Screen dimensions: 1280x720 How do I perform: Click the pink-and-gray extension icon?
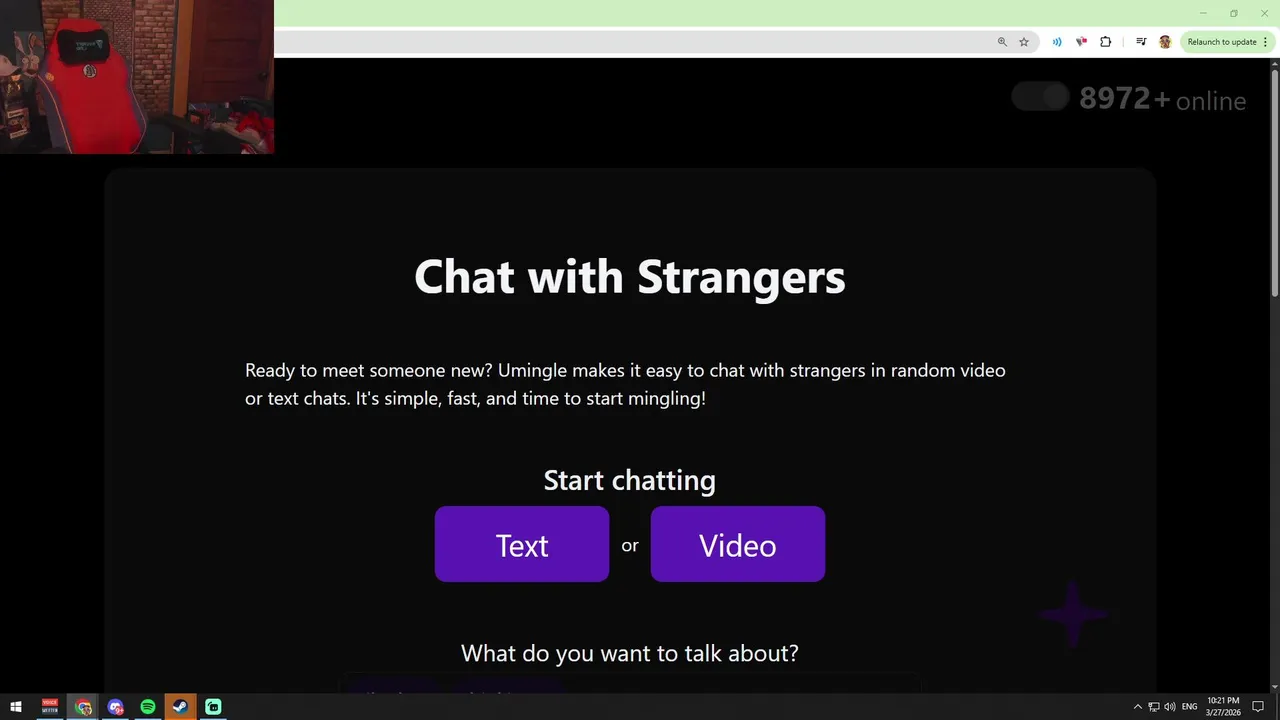click(1081, 42)
